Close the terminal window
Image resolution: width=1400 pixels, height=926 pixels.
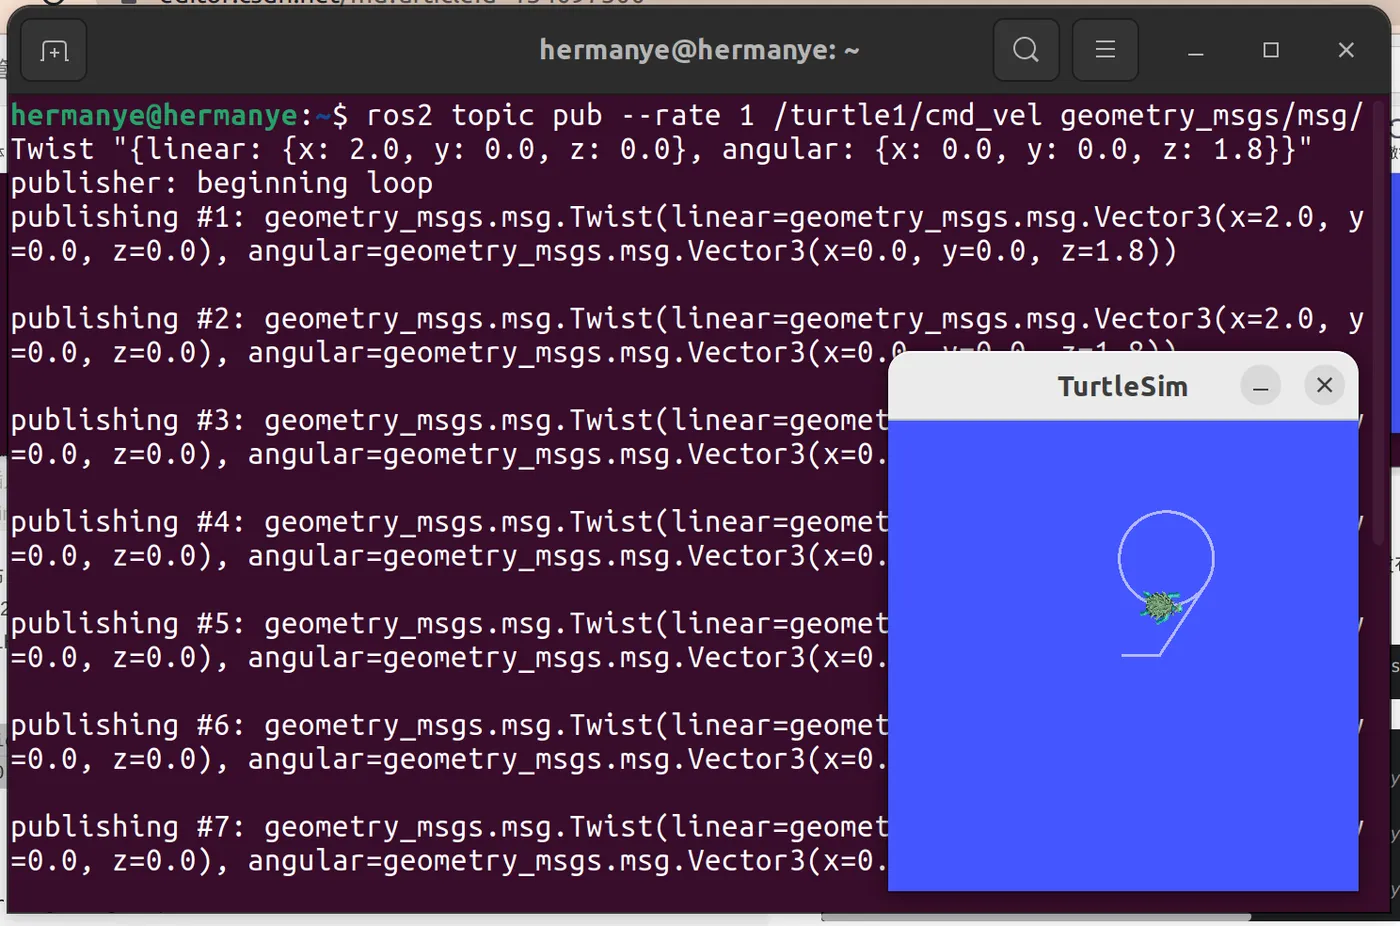point(1346,50)
